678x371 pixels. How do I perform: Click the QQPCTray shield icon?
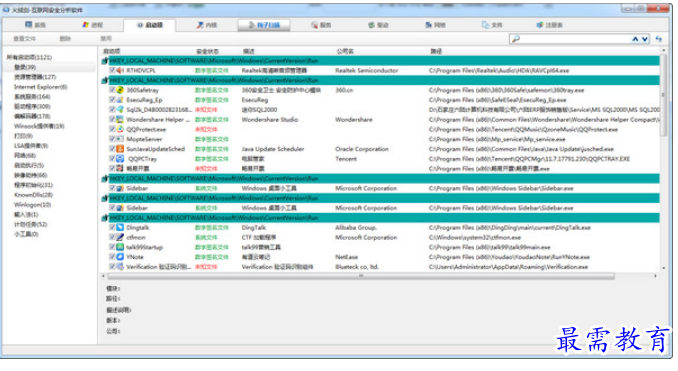tap(120, 159)
